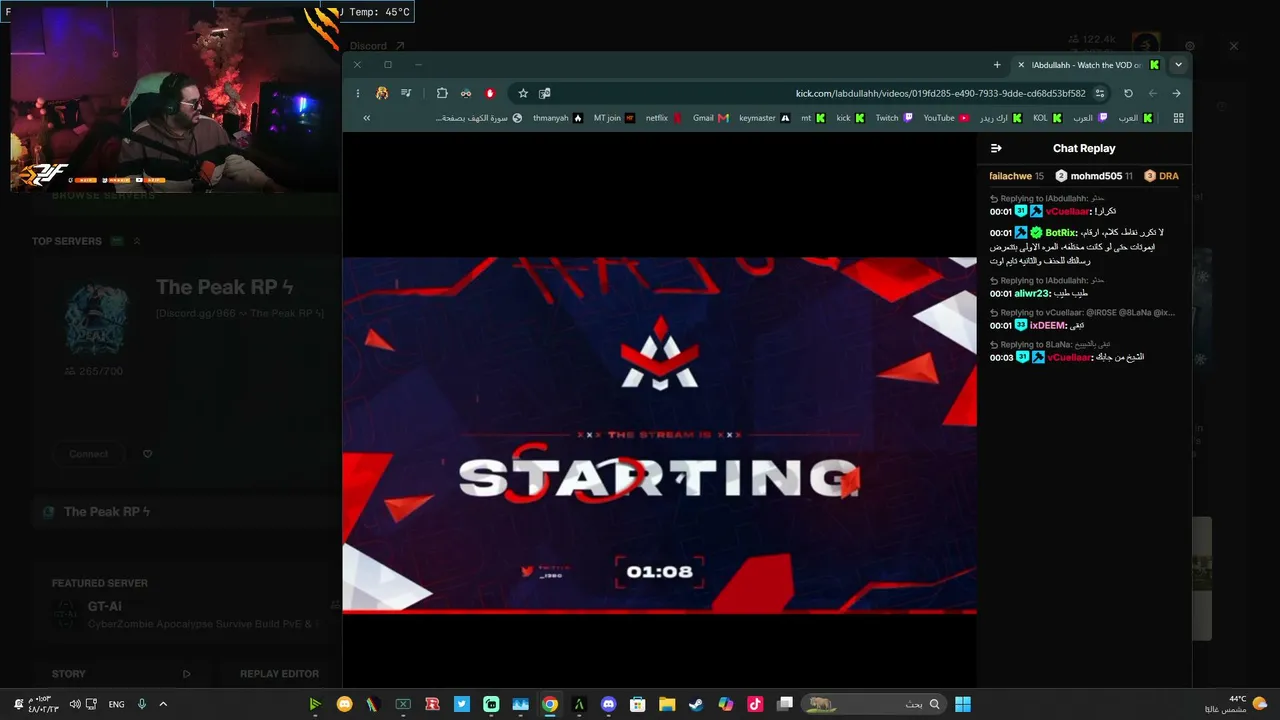Screen dimensions: 1280x720
Task: Open the YouTube bookmark
Action: point(946,118)
